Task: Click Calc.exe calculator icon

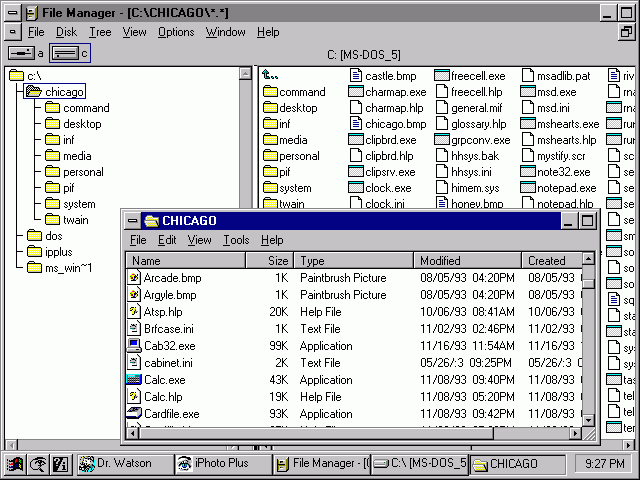Action: pyautogui.click(x=133, y=380)
